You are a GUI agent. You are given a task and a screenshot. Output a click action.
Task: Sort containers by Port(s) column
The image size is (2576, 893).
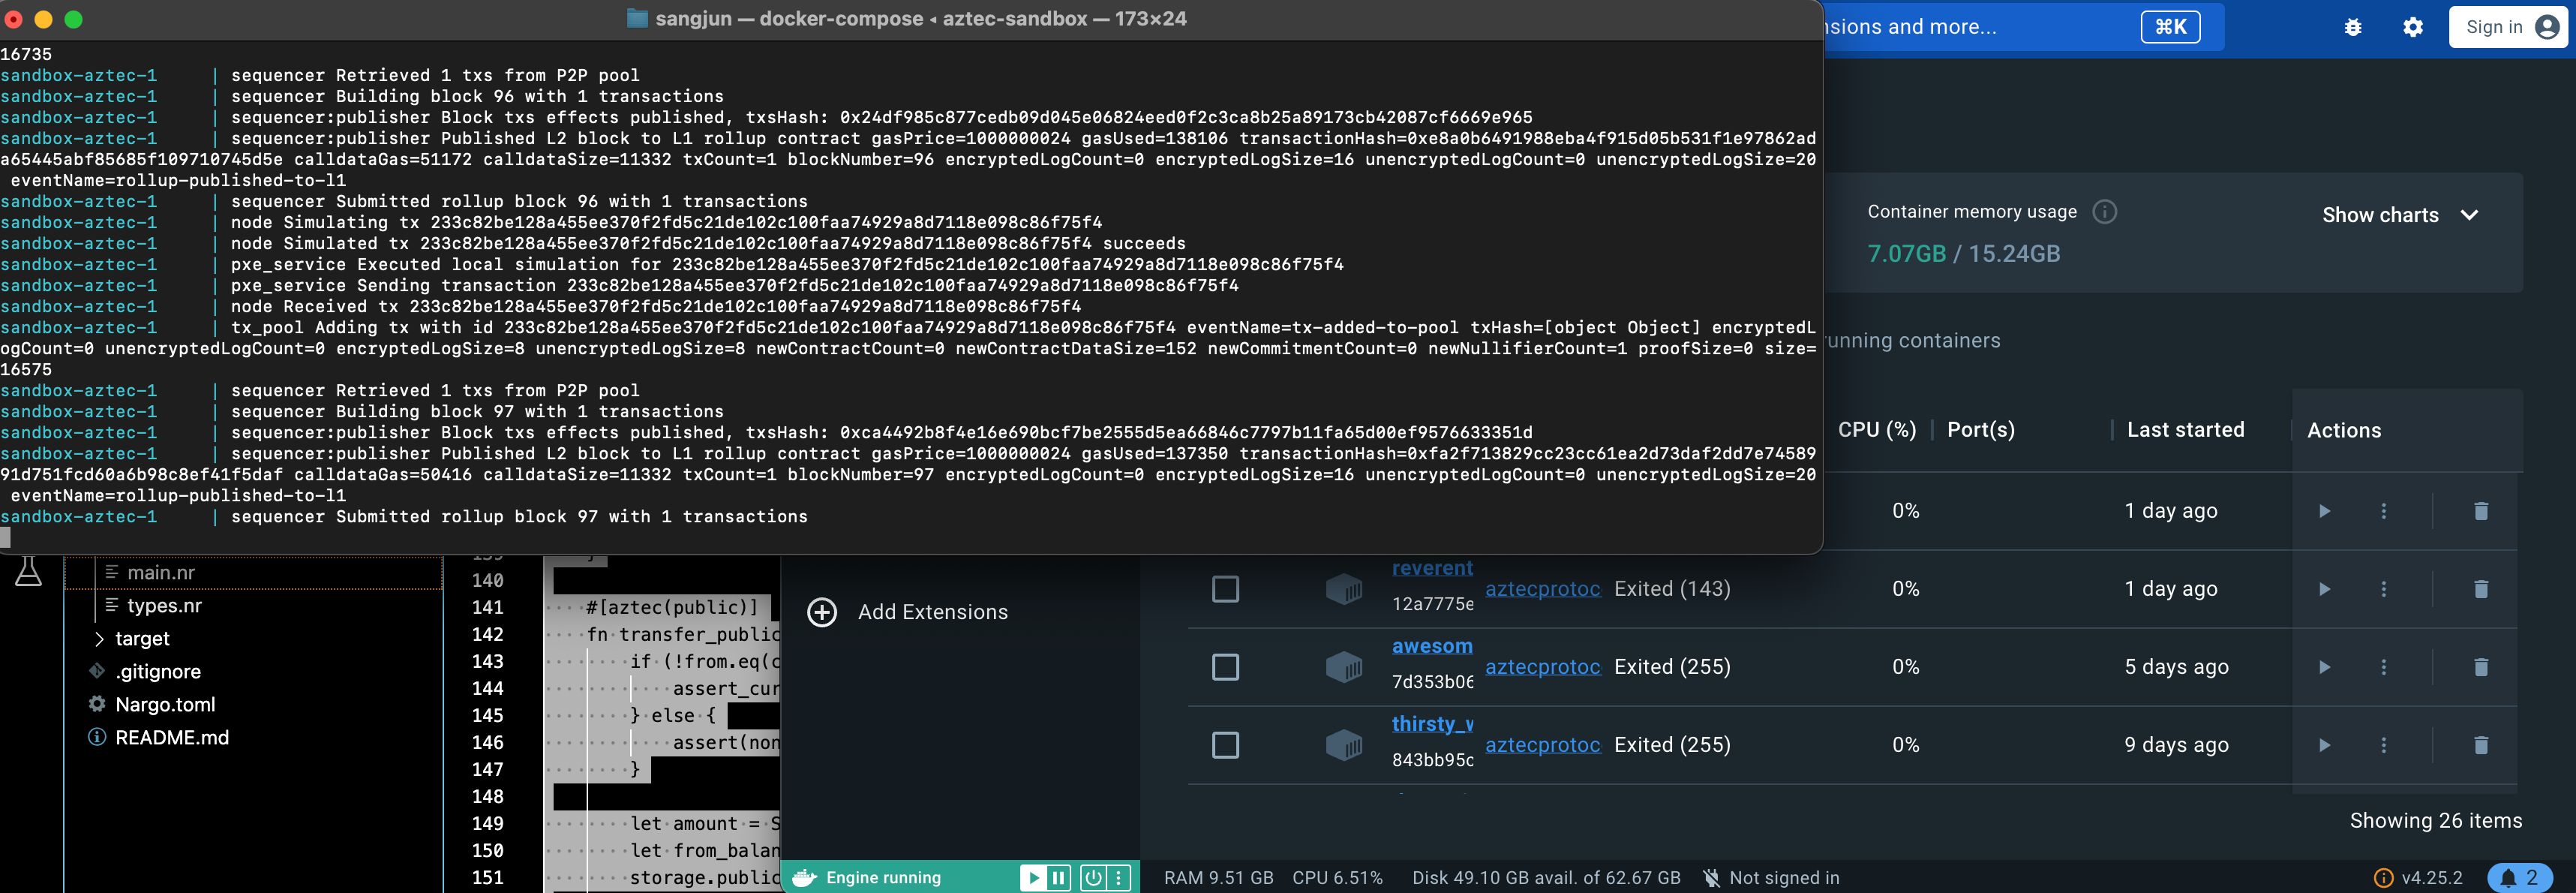coord(1980,430)
